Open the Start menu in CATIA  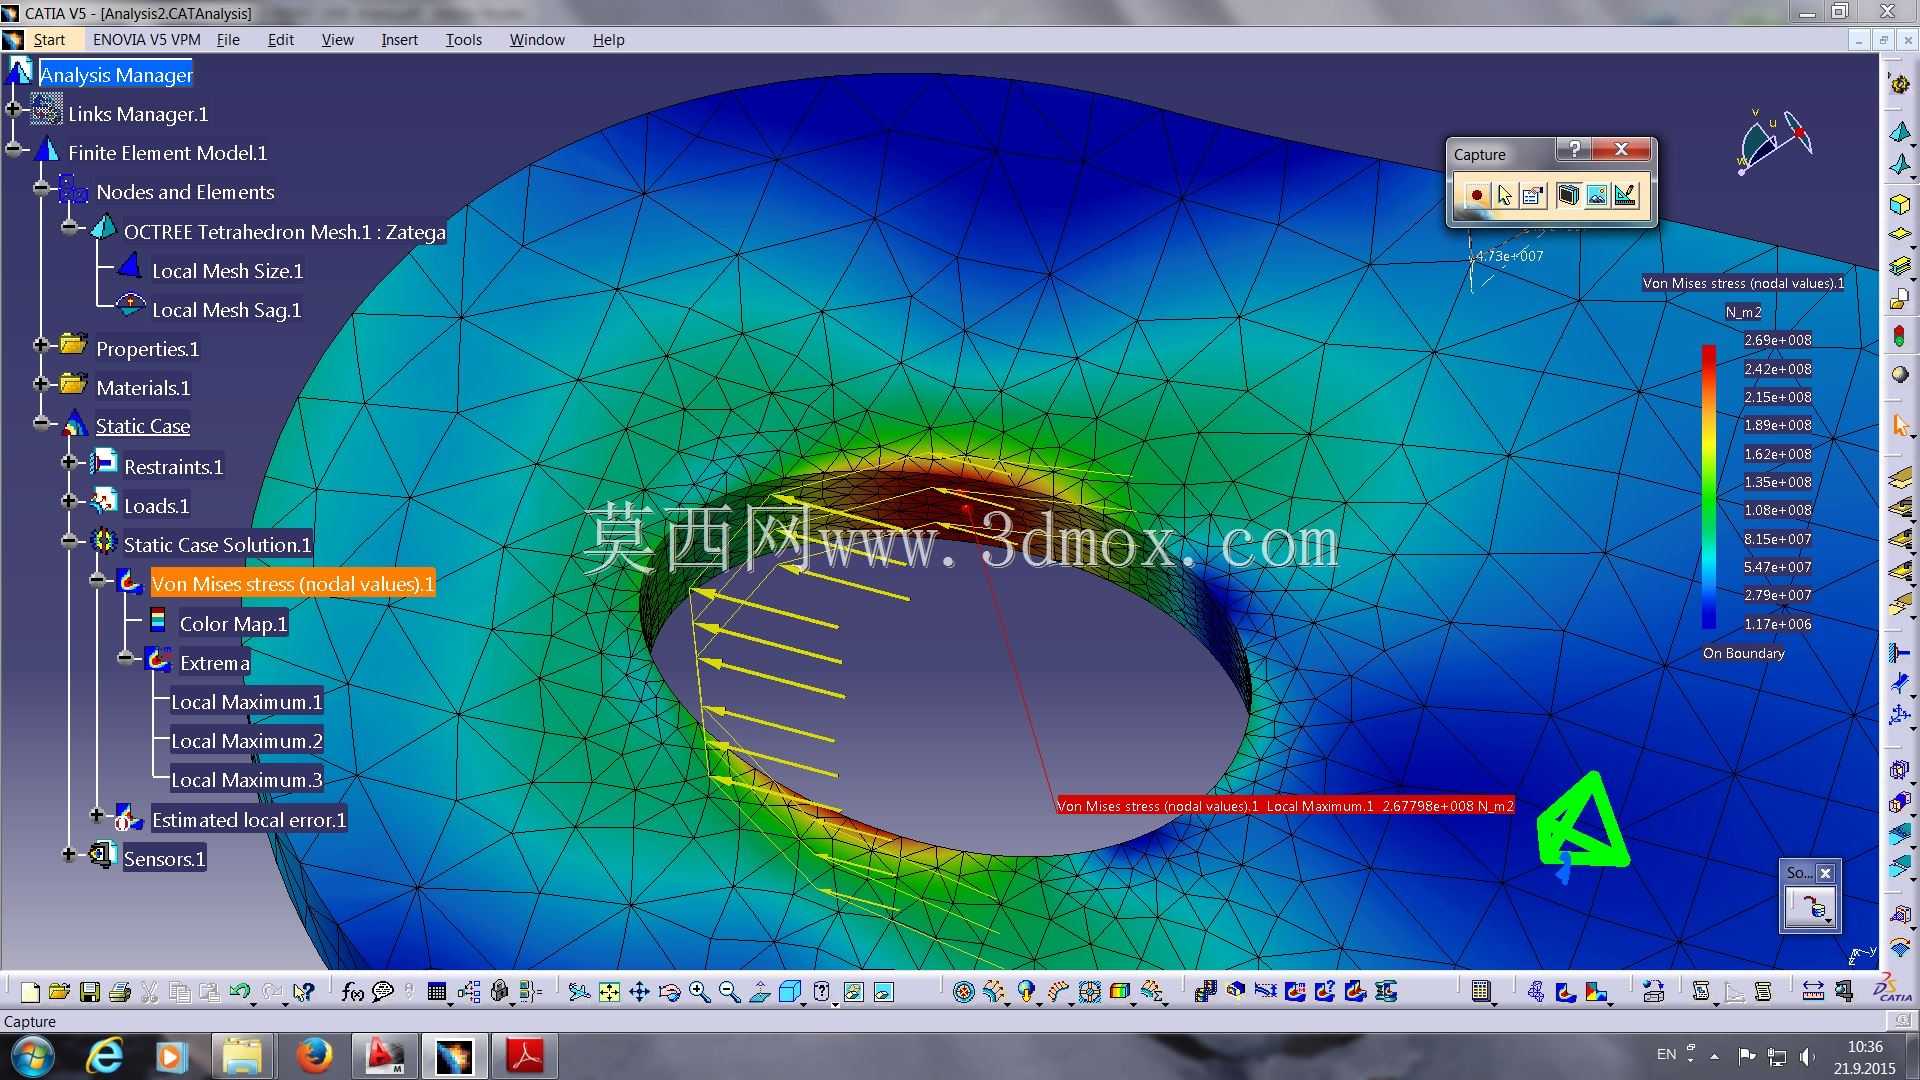49,40
